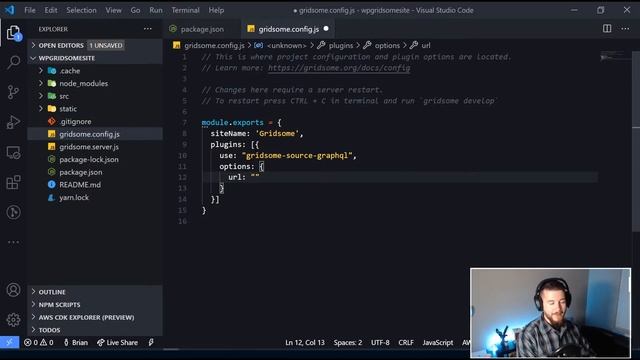
Task: Open the File menu
Action: 30,10
